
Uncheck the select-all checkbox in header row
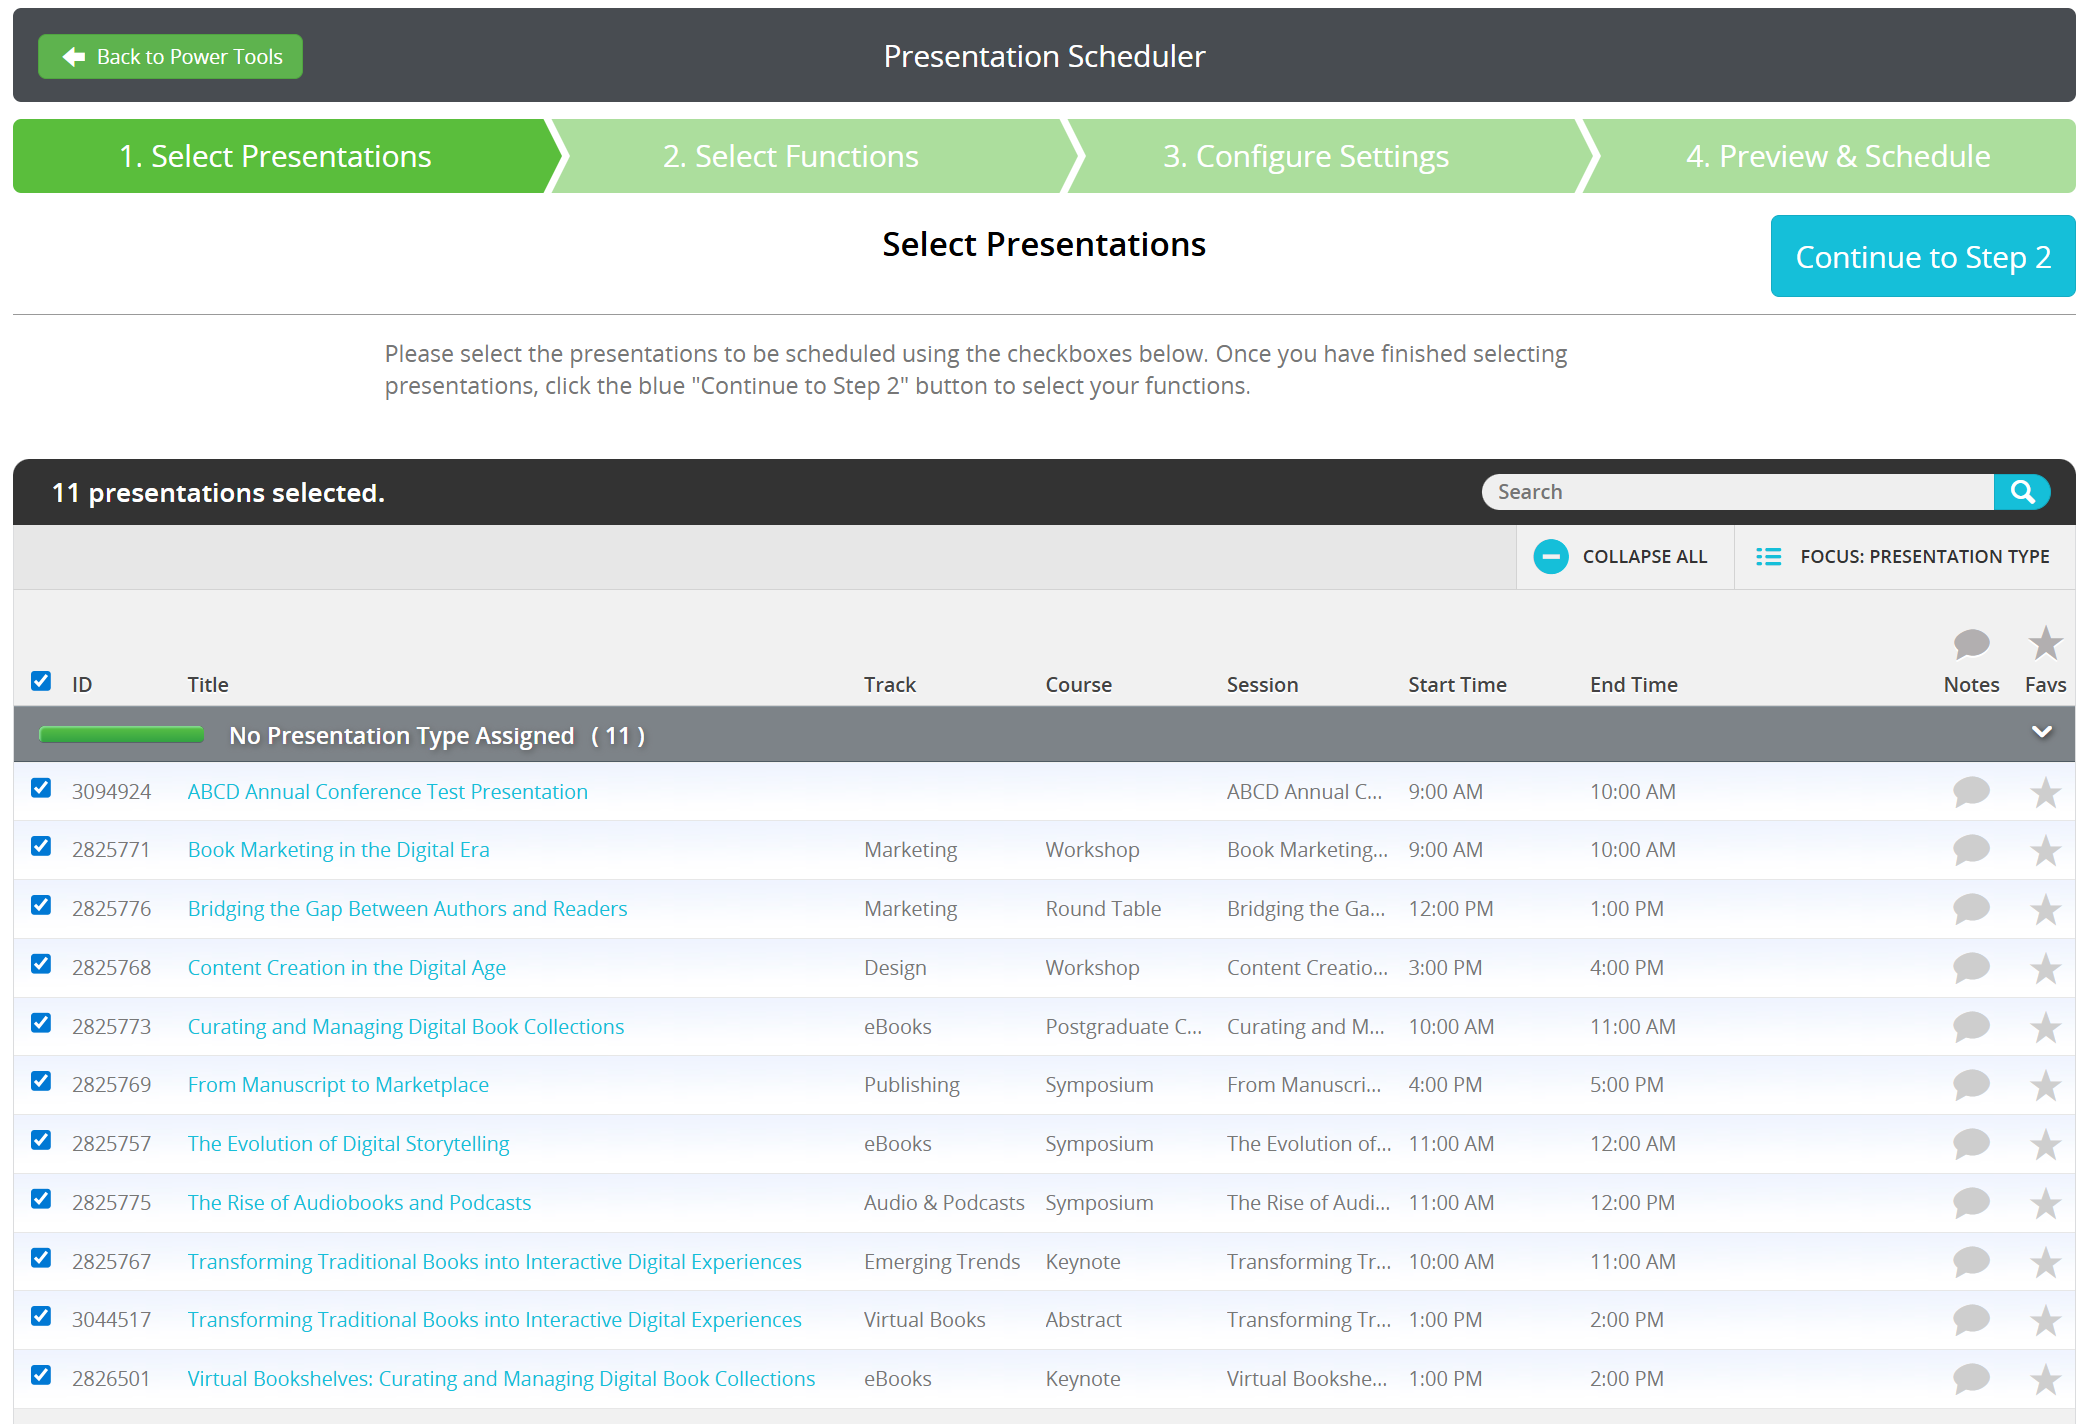tap(41, 682)
